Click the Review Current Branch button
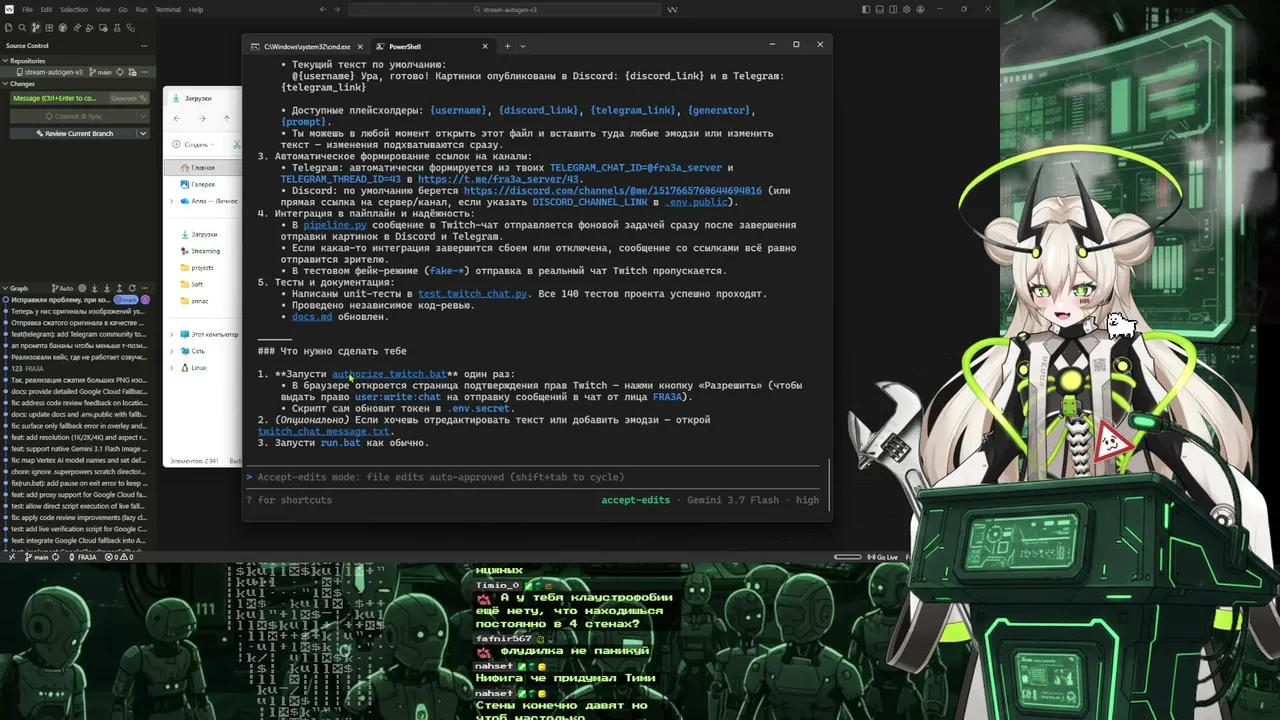 click(x=73, y=133)
